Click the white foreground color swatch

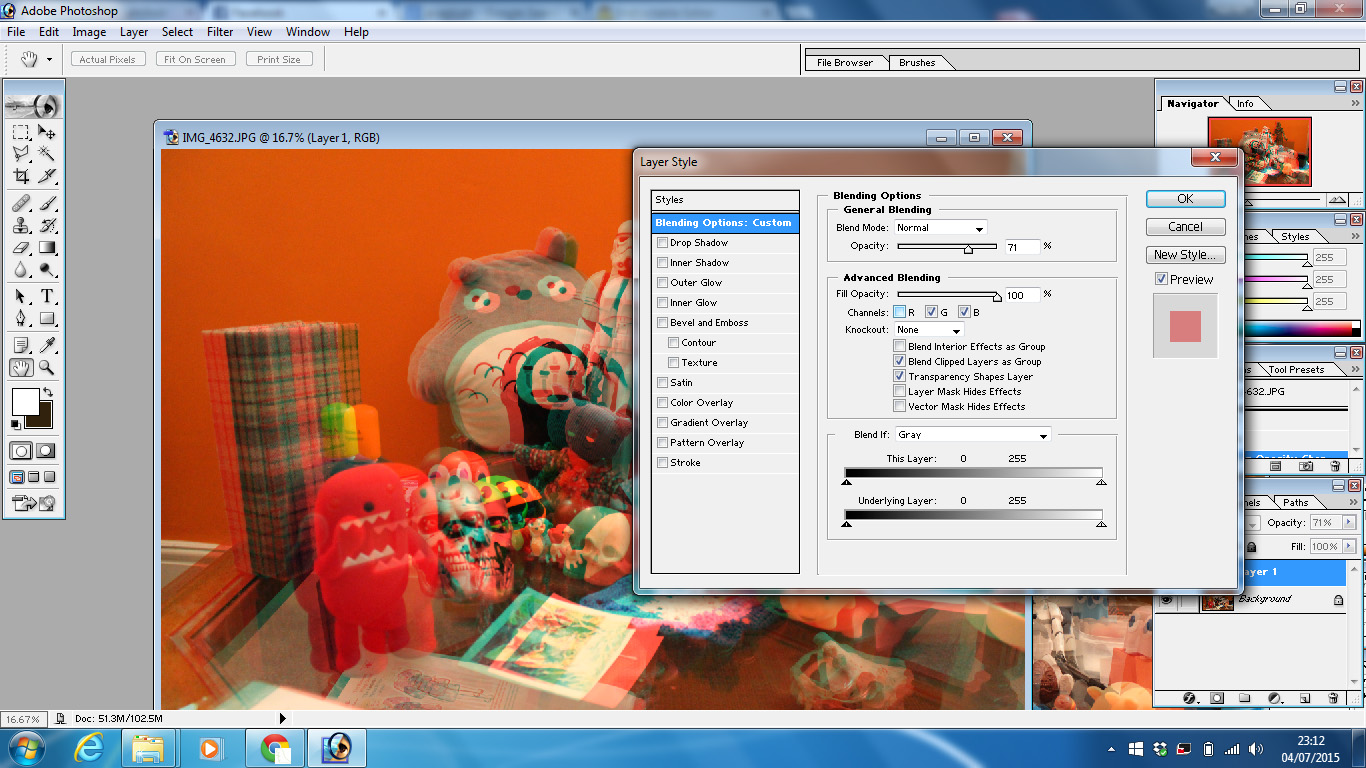point(24,402)
